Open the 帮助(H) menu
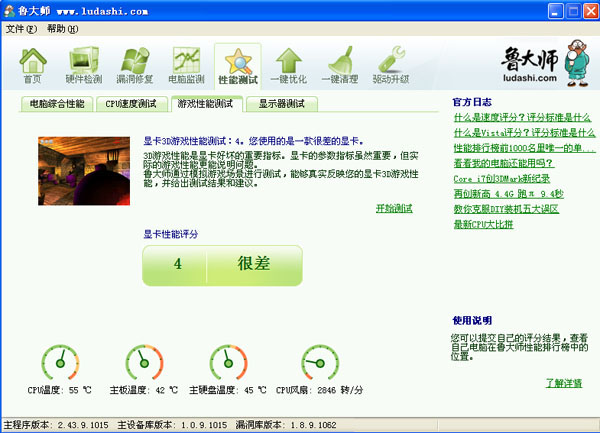600x433 pixels. [x=62, y=29]
